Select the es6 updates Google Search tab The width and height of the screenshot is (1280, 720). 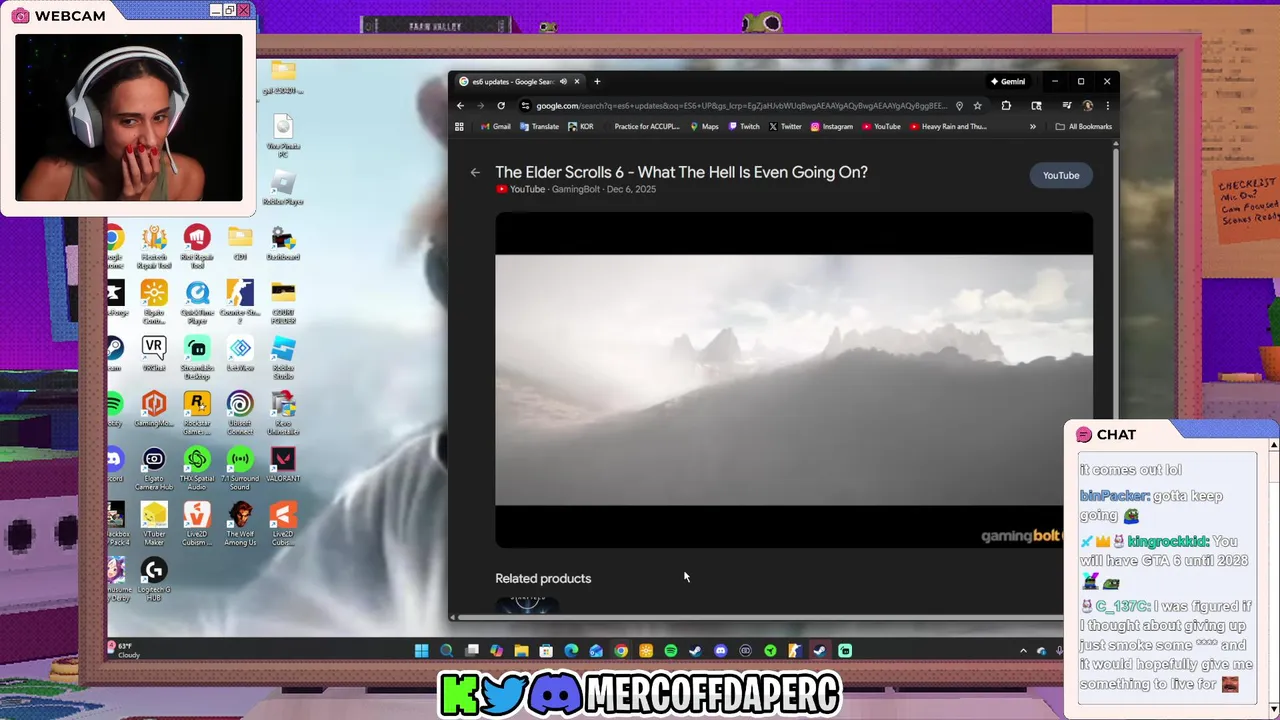(520, 82)
